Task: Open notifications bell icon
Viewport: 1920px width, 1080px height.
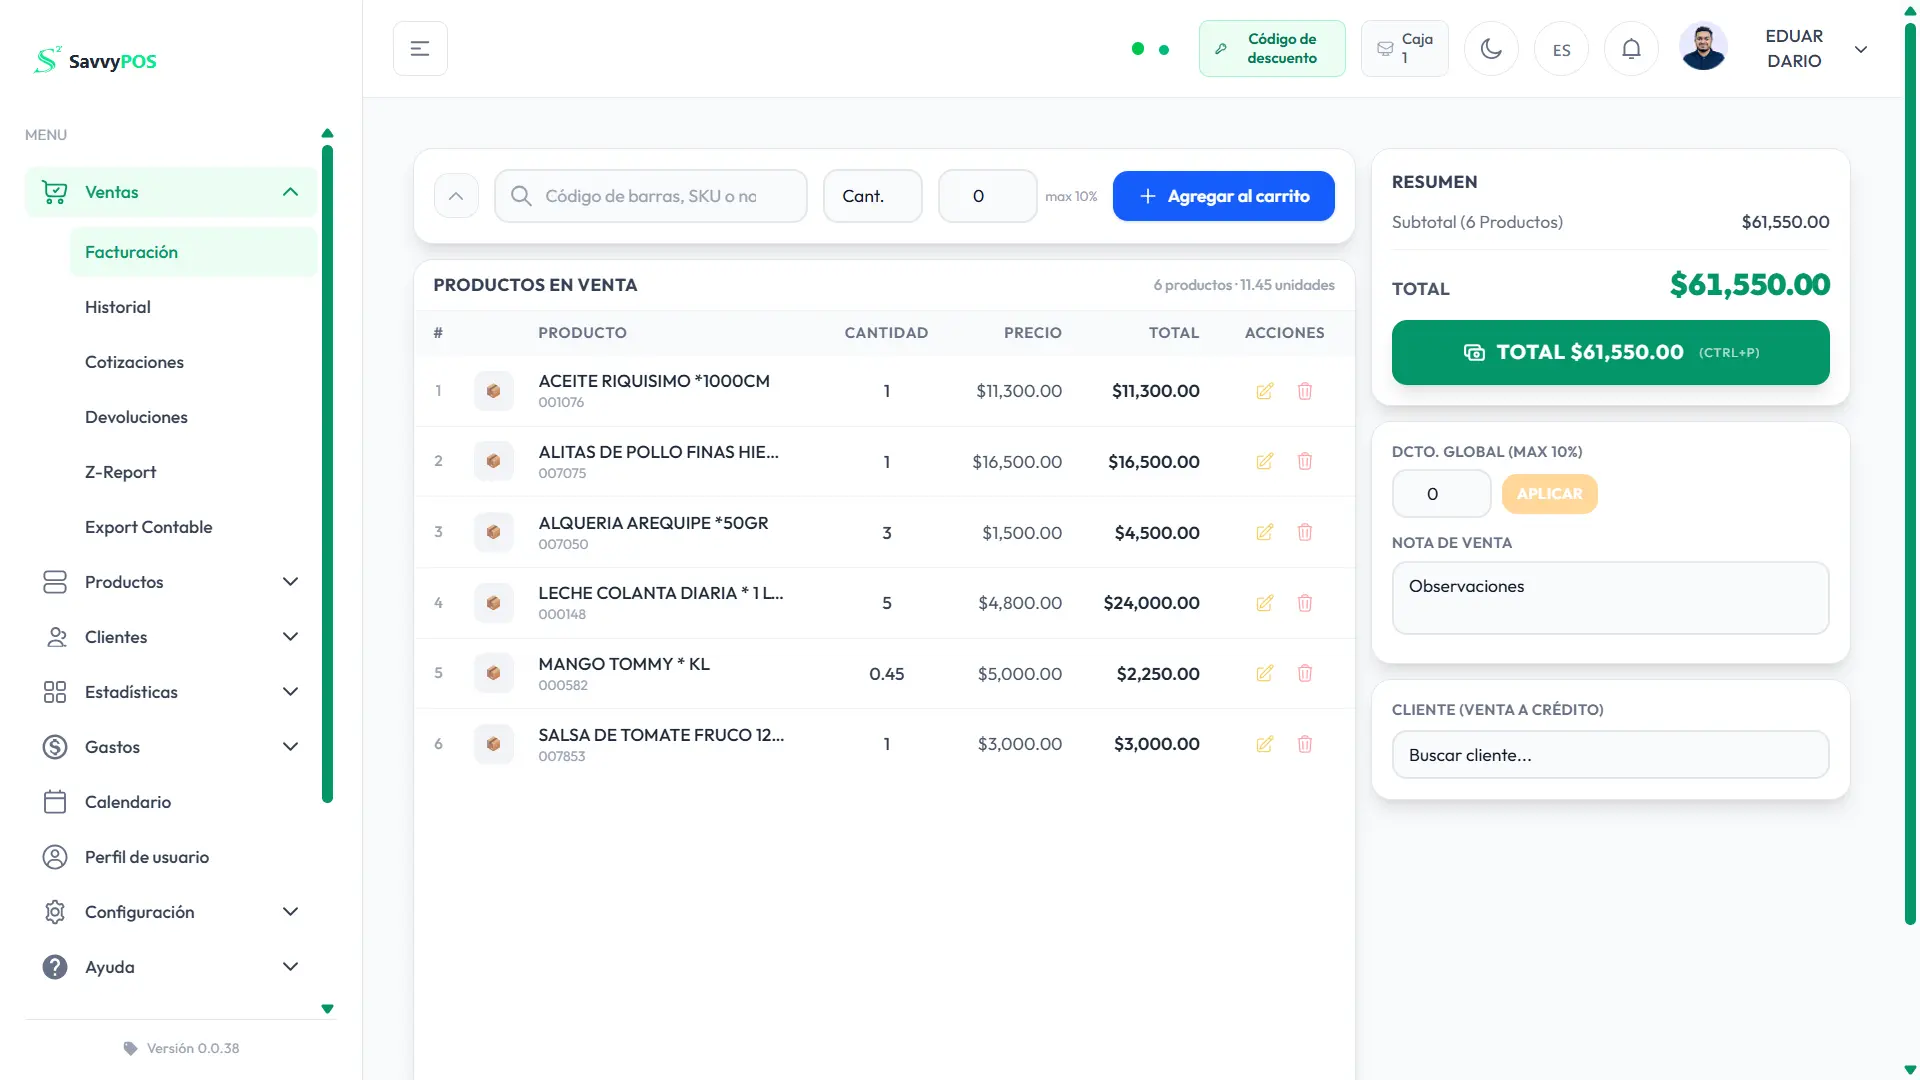Action: pyautogui.click(x=1631, y=49)
